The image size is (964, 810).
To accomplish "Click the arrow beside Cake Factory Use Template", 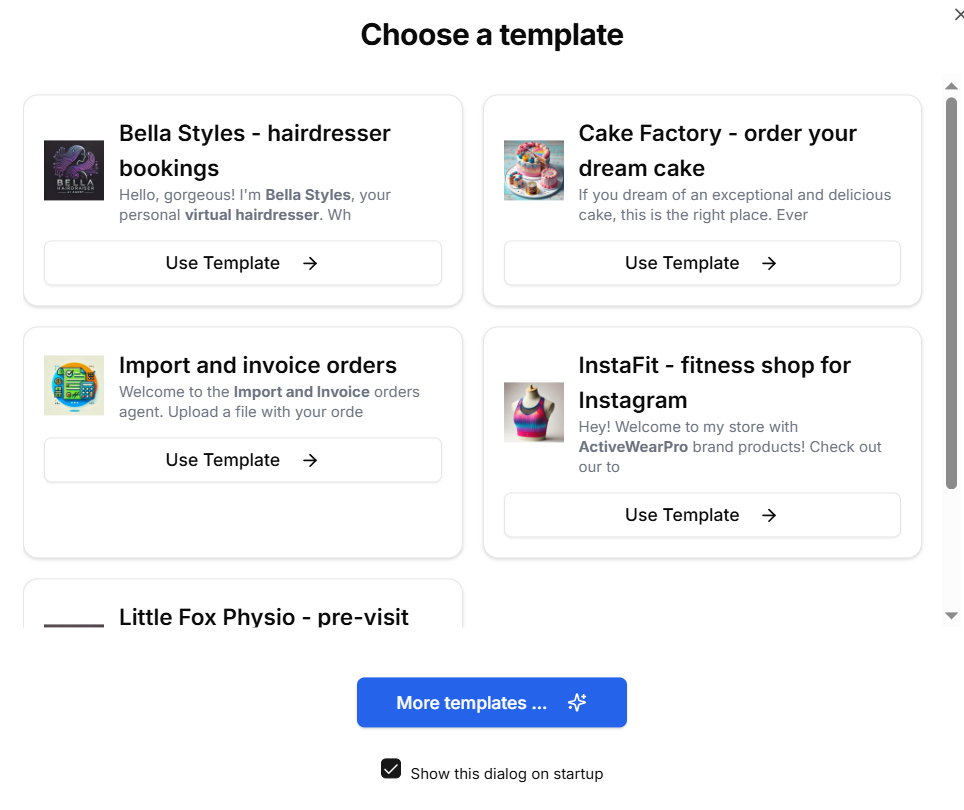I will click(769, 263).
